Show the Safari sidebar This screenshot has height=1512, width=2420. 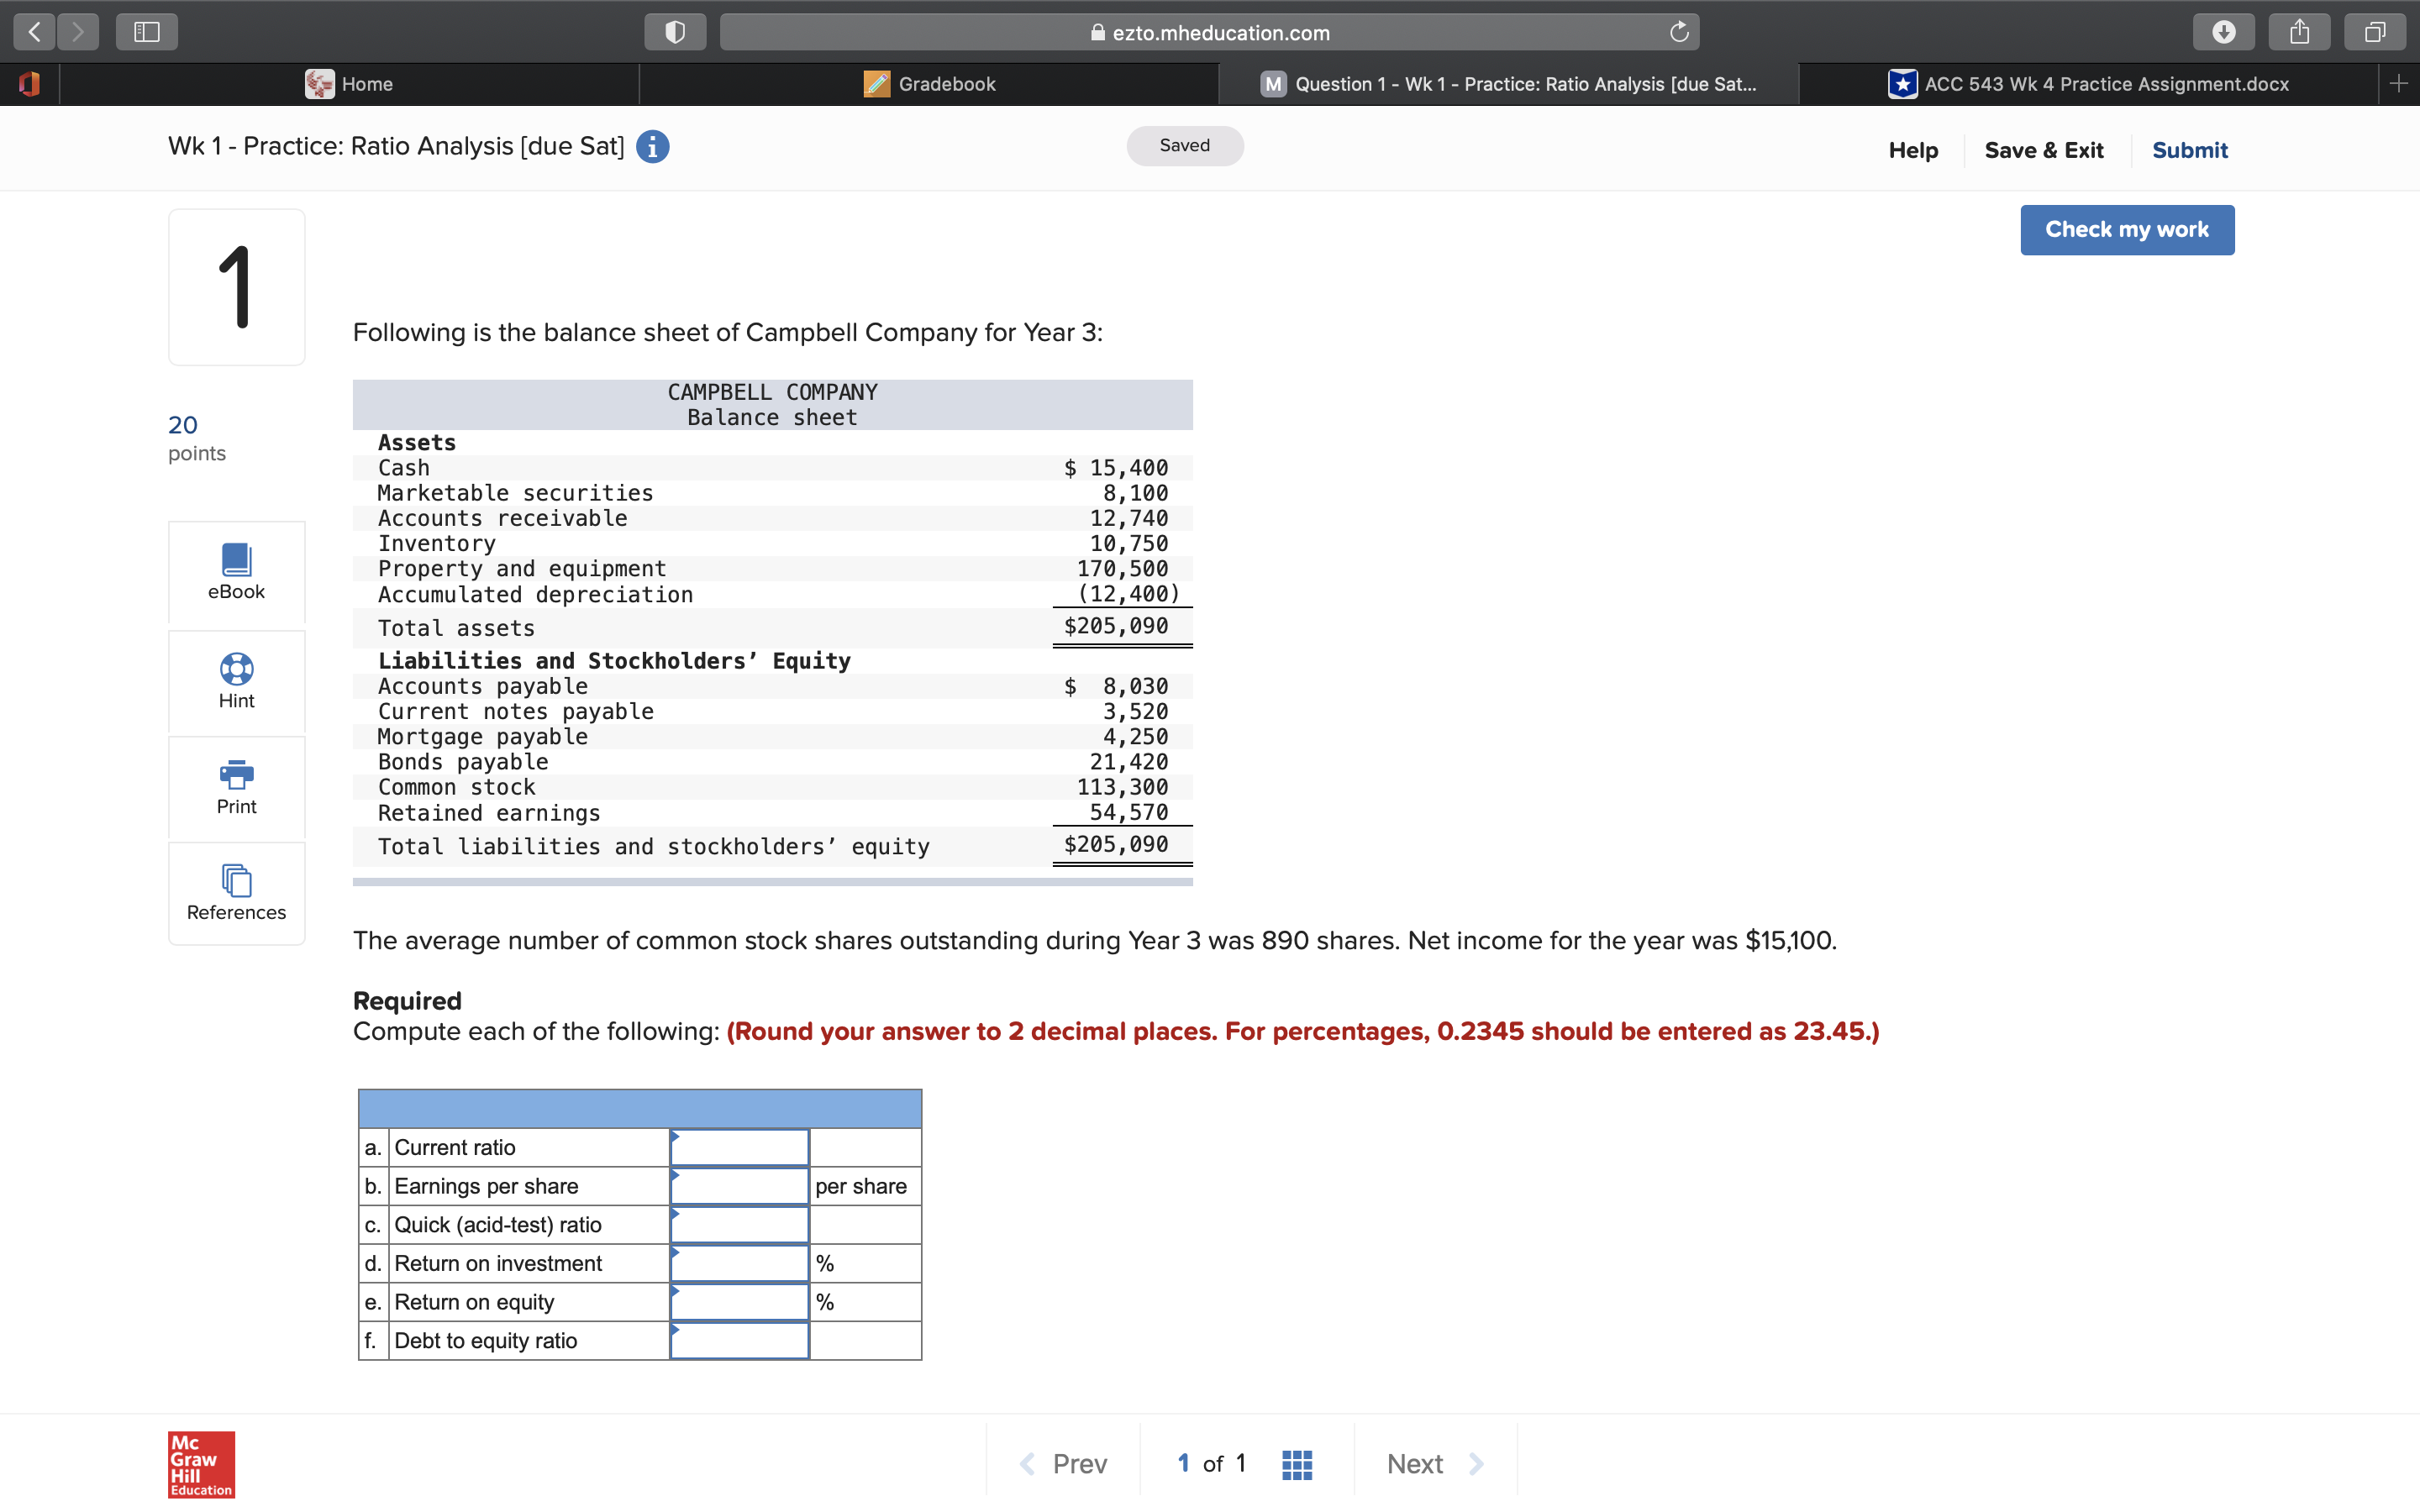(x=146, y=31)
